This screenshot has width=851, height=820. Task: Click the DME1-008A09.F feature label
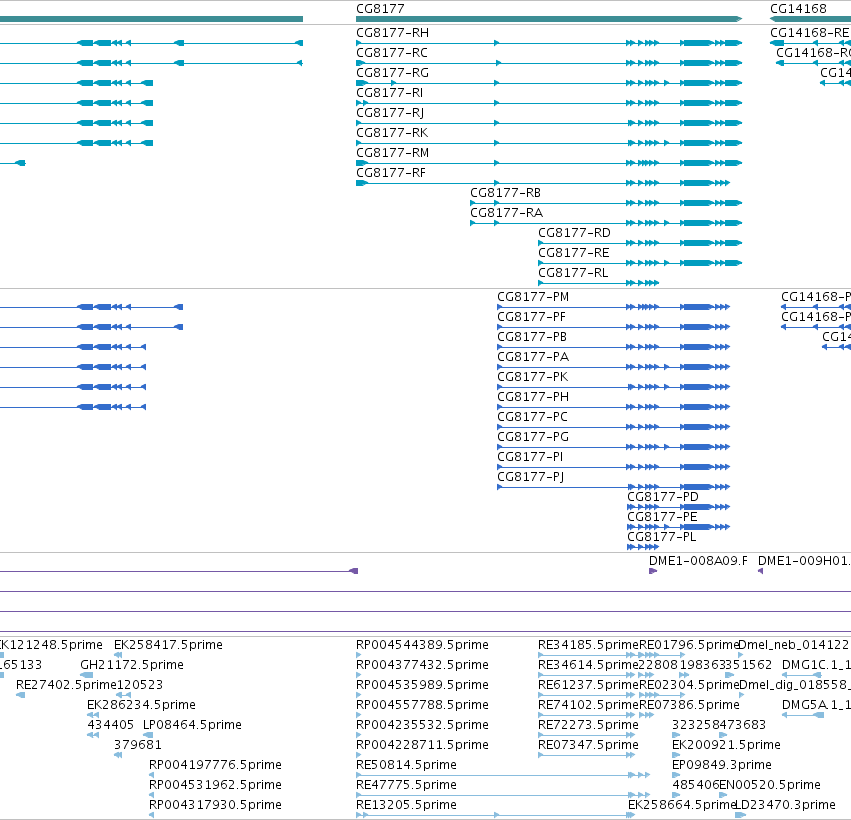(698, 561)
